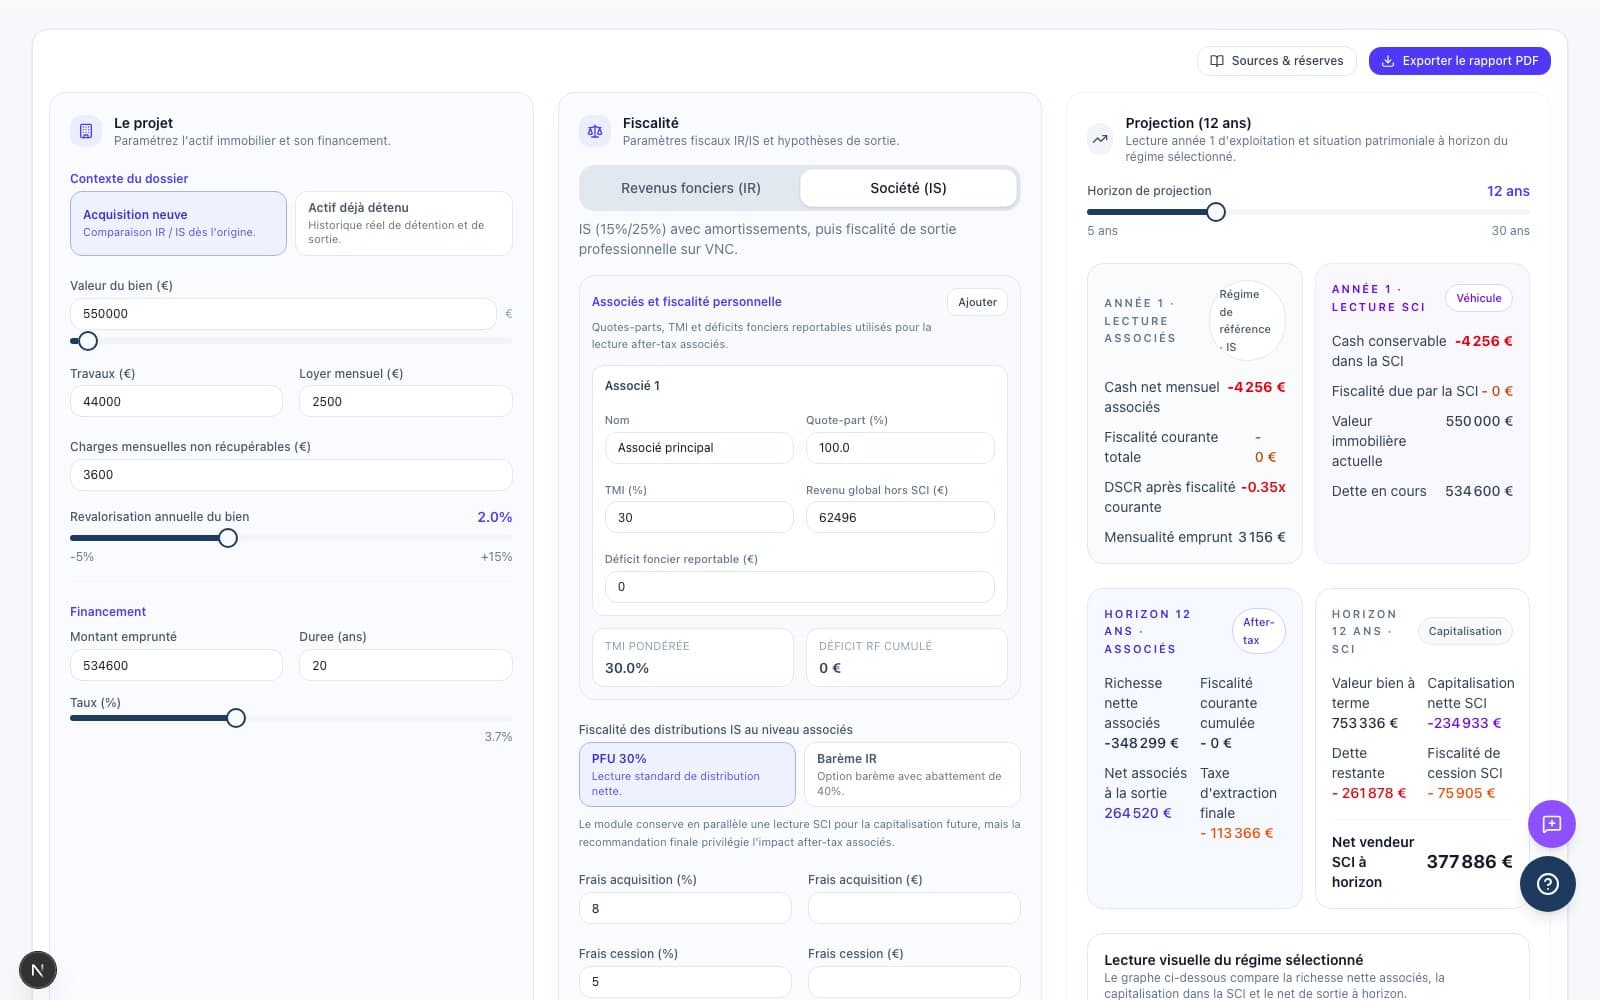1600x1000 pixels.
Task: Open the help question mark button
Action: coord(1547,884)
